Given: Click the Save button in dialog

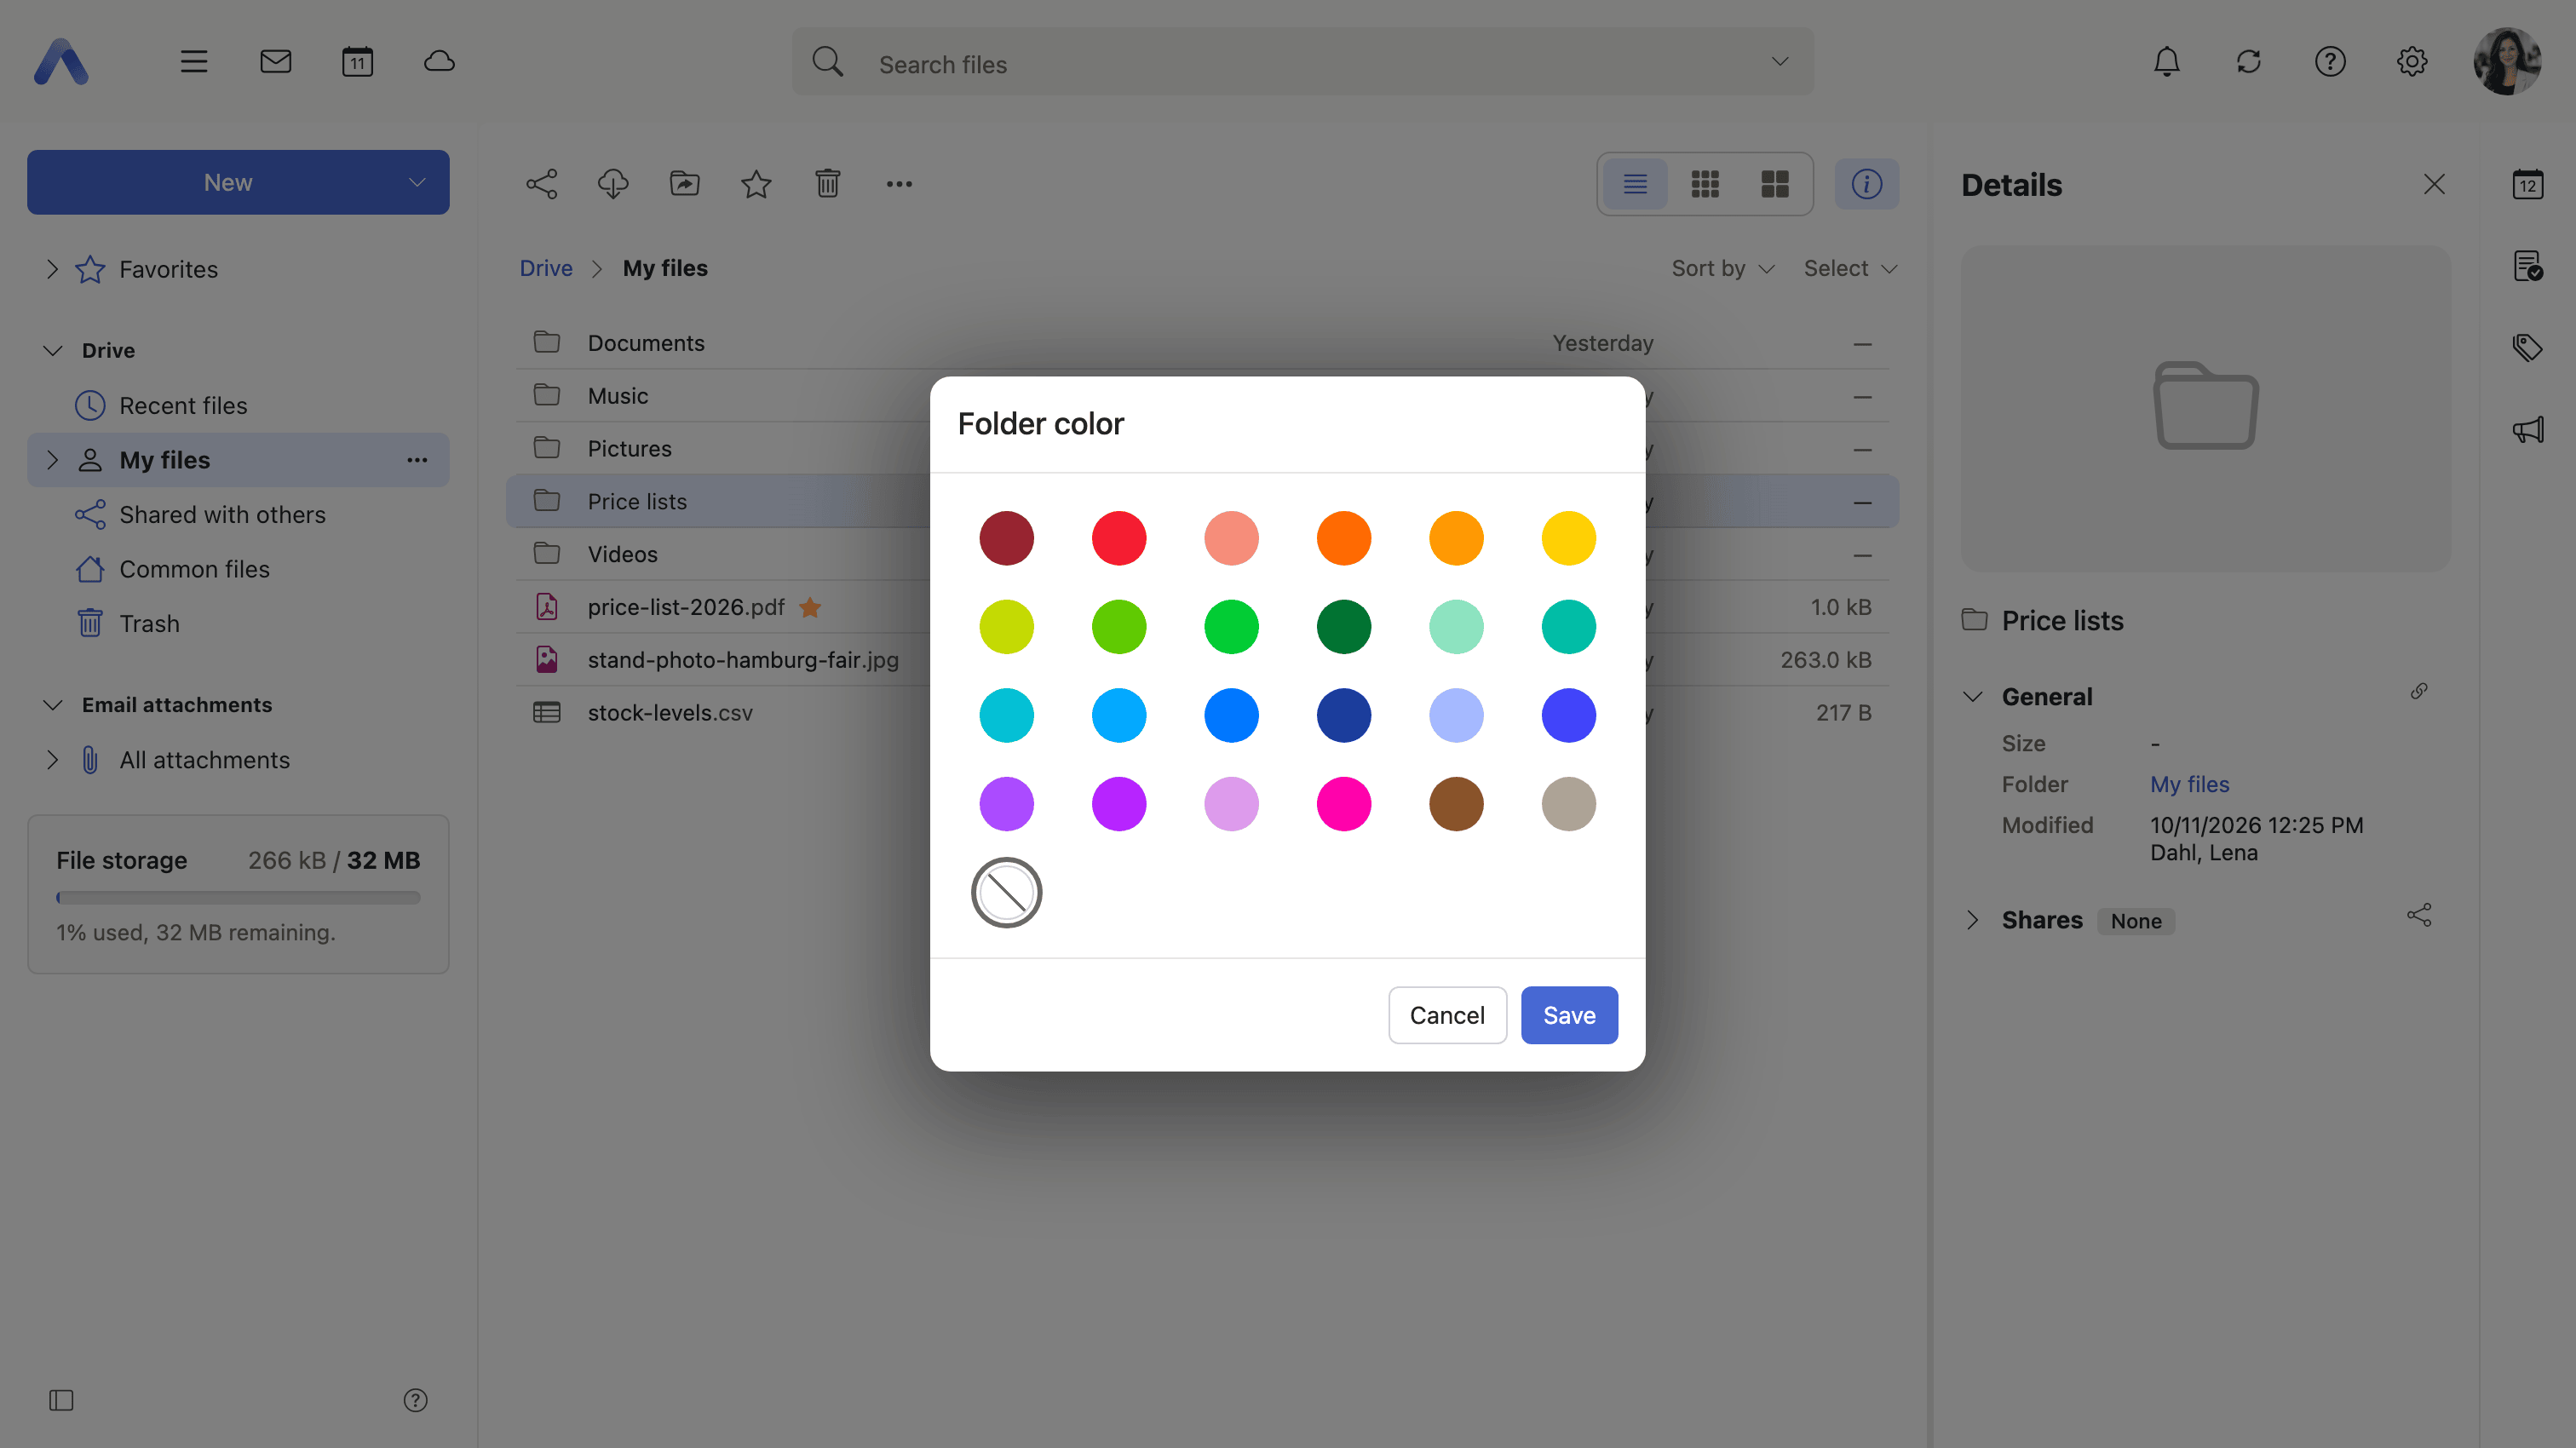Looking at the screenshot, I should [x=1569, y=1015].
